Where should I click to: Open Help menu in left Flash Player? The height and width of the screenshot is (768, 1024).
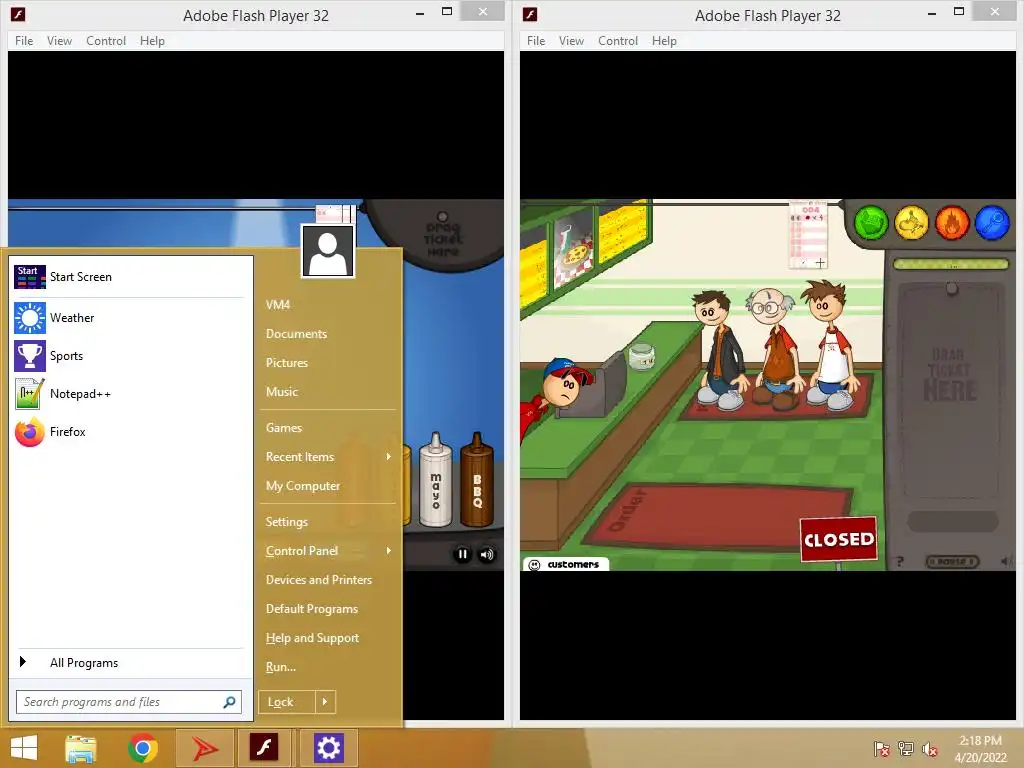click(152, 40)
